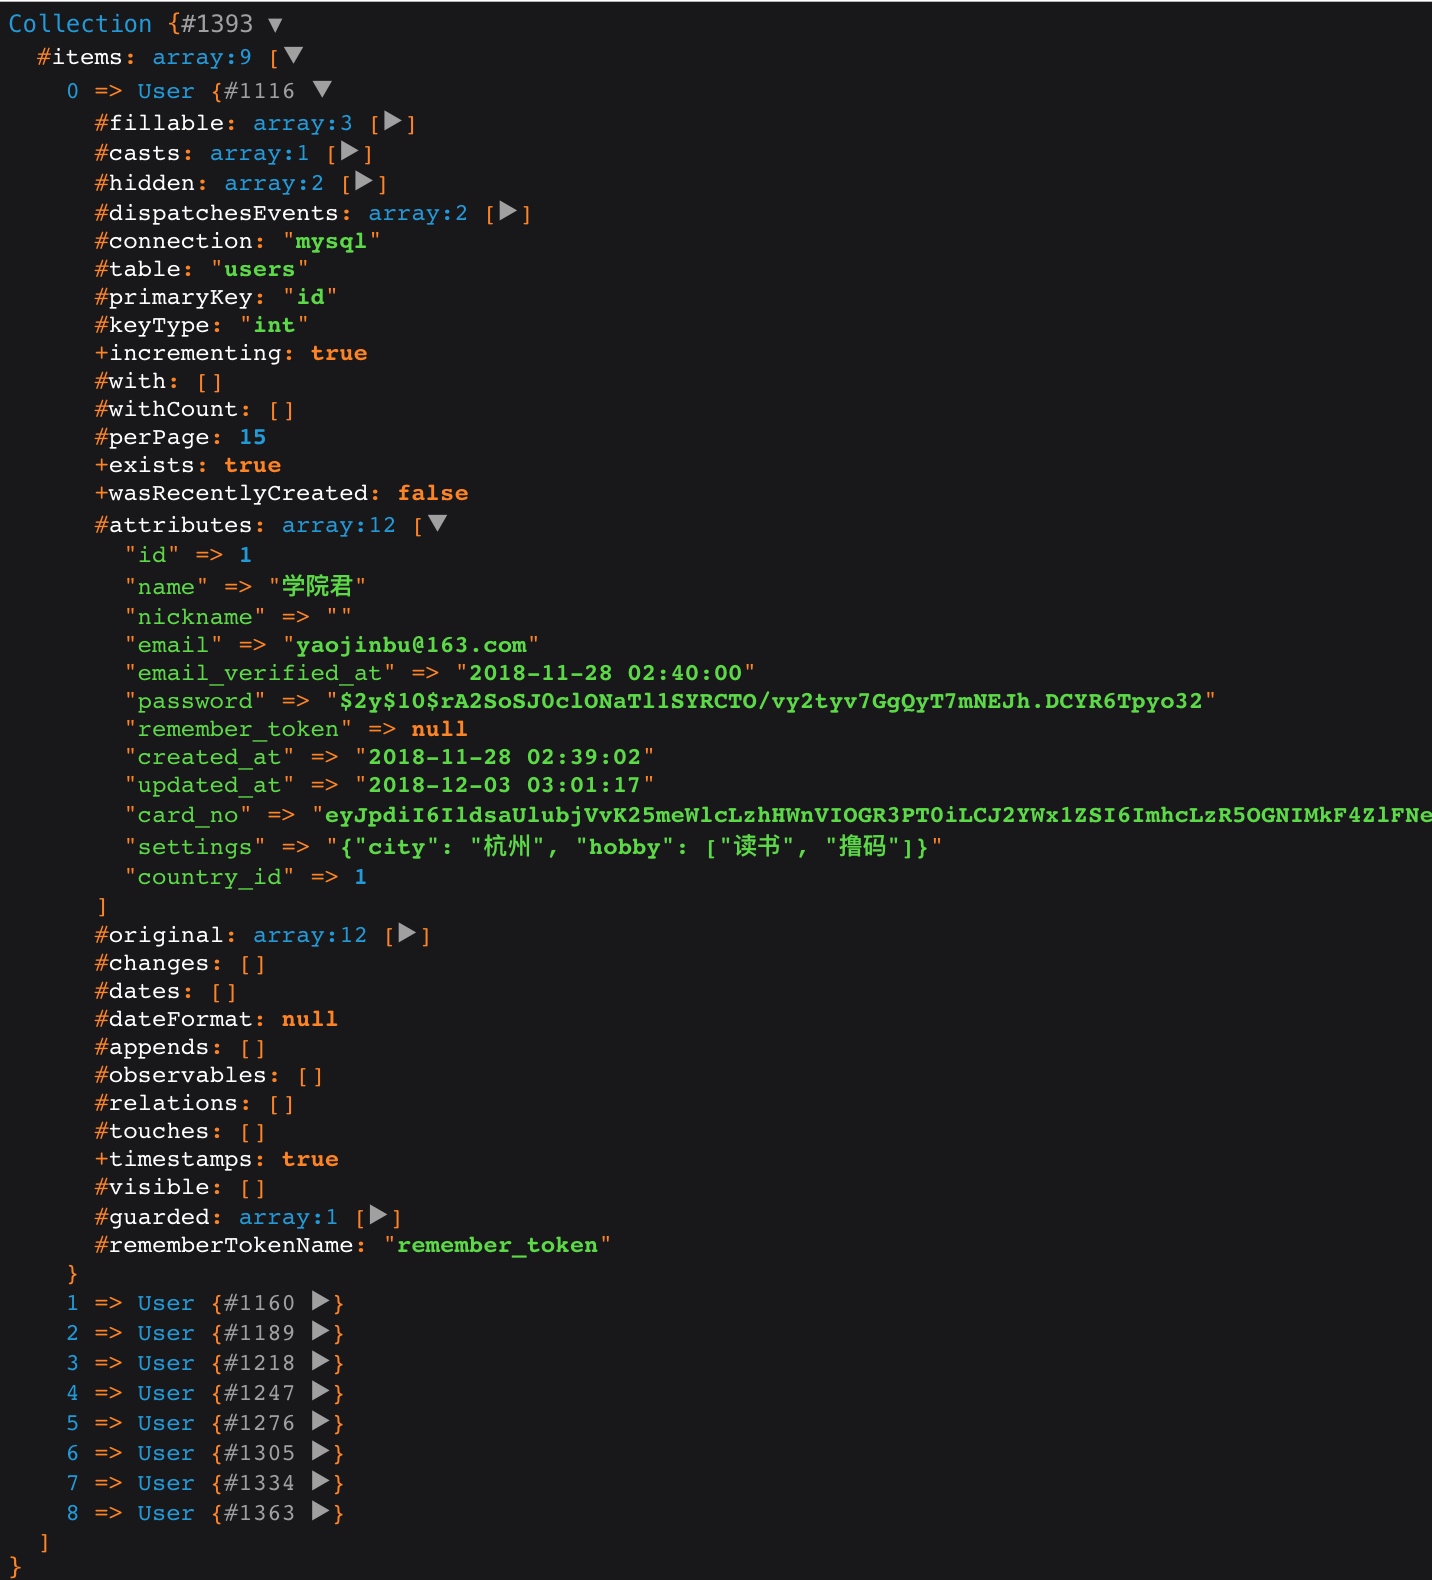Click the country_id value 1
The width and height of the screenshot is (1432, 1580).
click(361, 878)
